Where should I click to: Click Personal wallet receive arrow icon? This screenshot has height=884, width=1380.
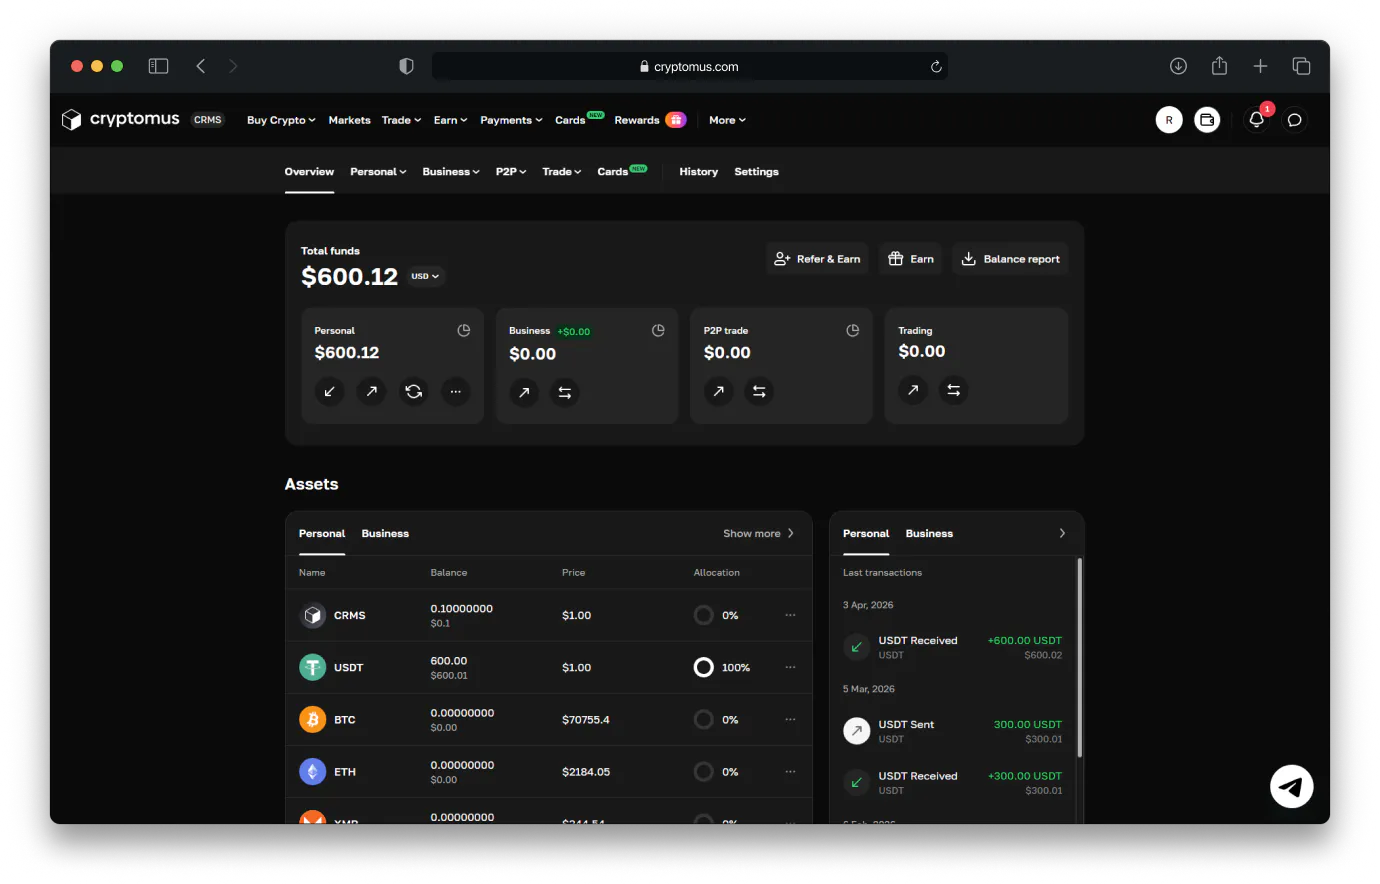coord(329,391)
